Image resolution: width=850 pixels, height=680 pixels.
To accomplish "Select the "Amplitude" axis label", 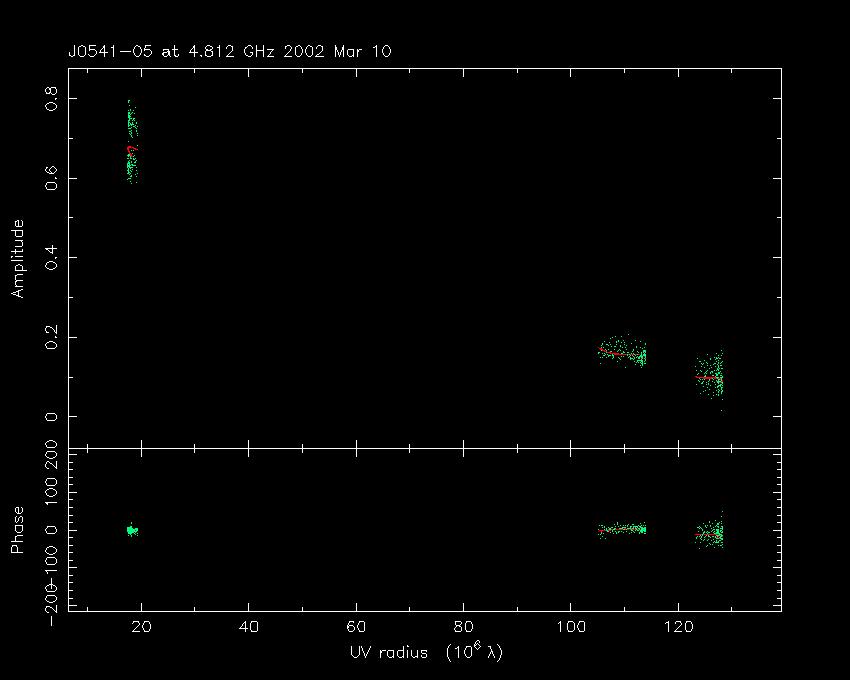I will (17, 259).
